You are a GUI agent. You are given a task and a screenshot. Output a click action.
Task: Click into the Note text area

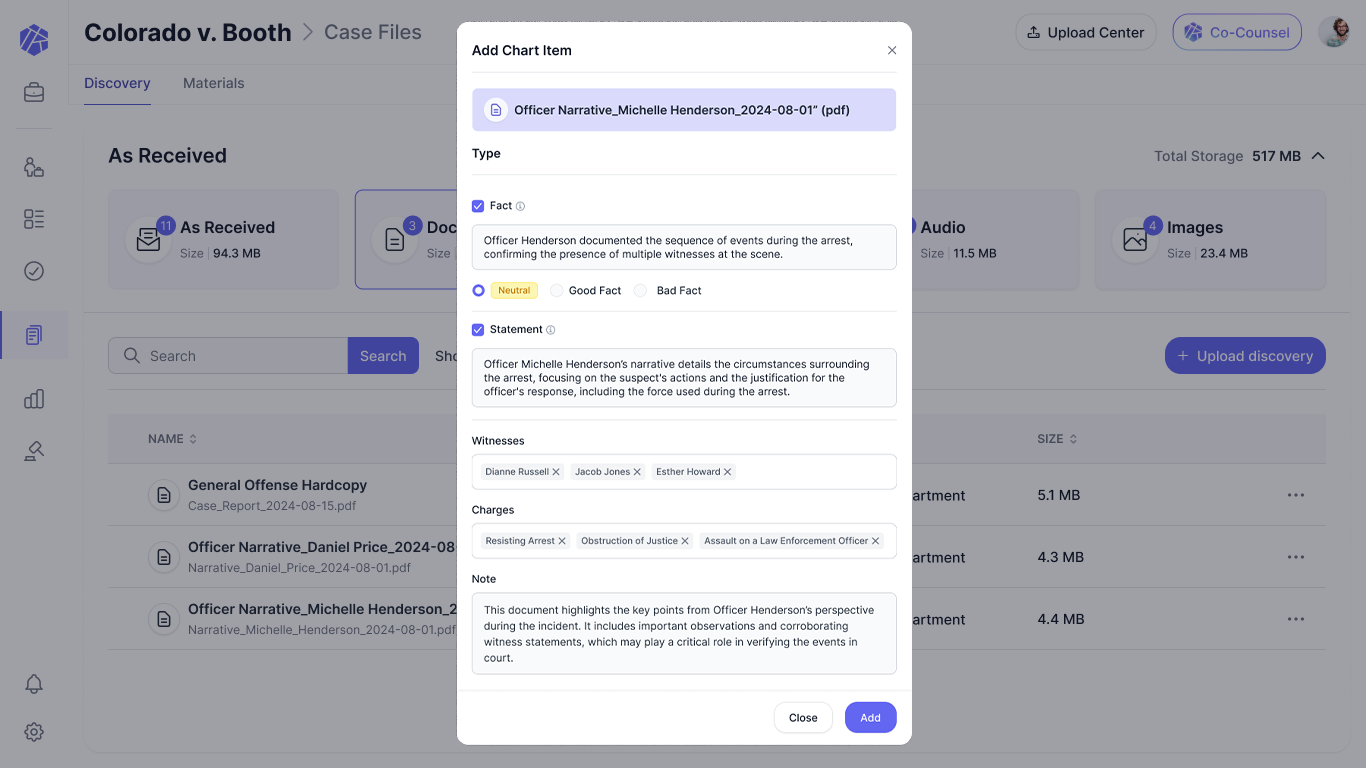pyautogui.click(x=684, y=634)
